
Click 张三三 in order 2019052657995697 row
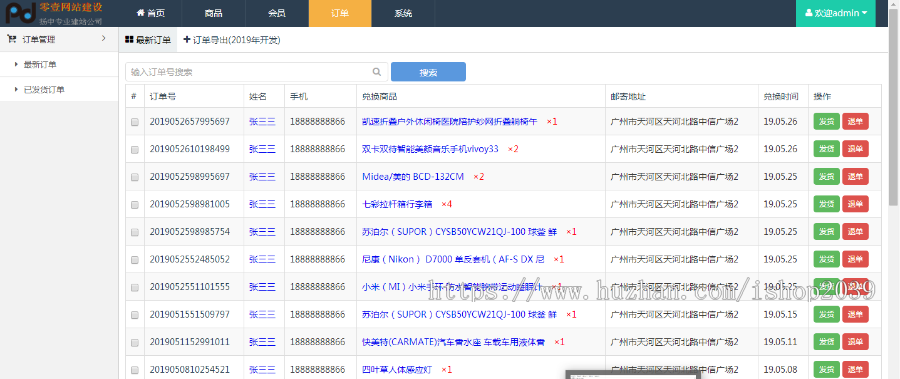[262, 121]
